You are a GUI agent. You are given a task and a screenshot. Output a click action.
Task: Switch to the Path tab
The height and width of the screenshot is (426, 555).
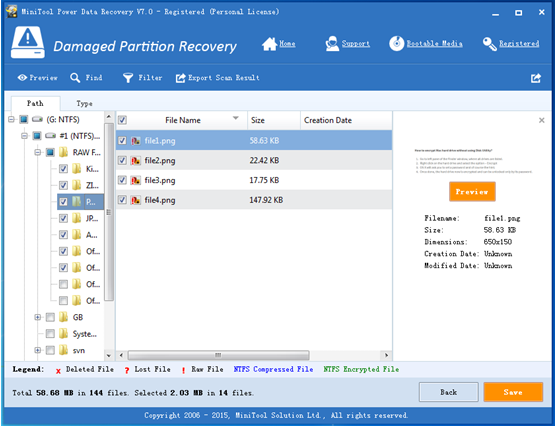(35, 103)
